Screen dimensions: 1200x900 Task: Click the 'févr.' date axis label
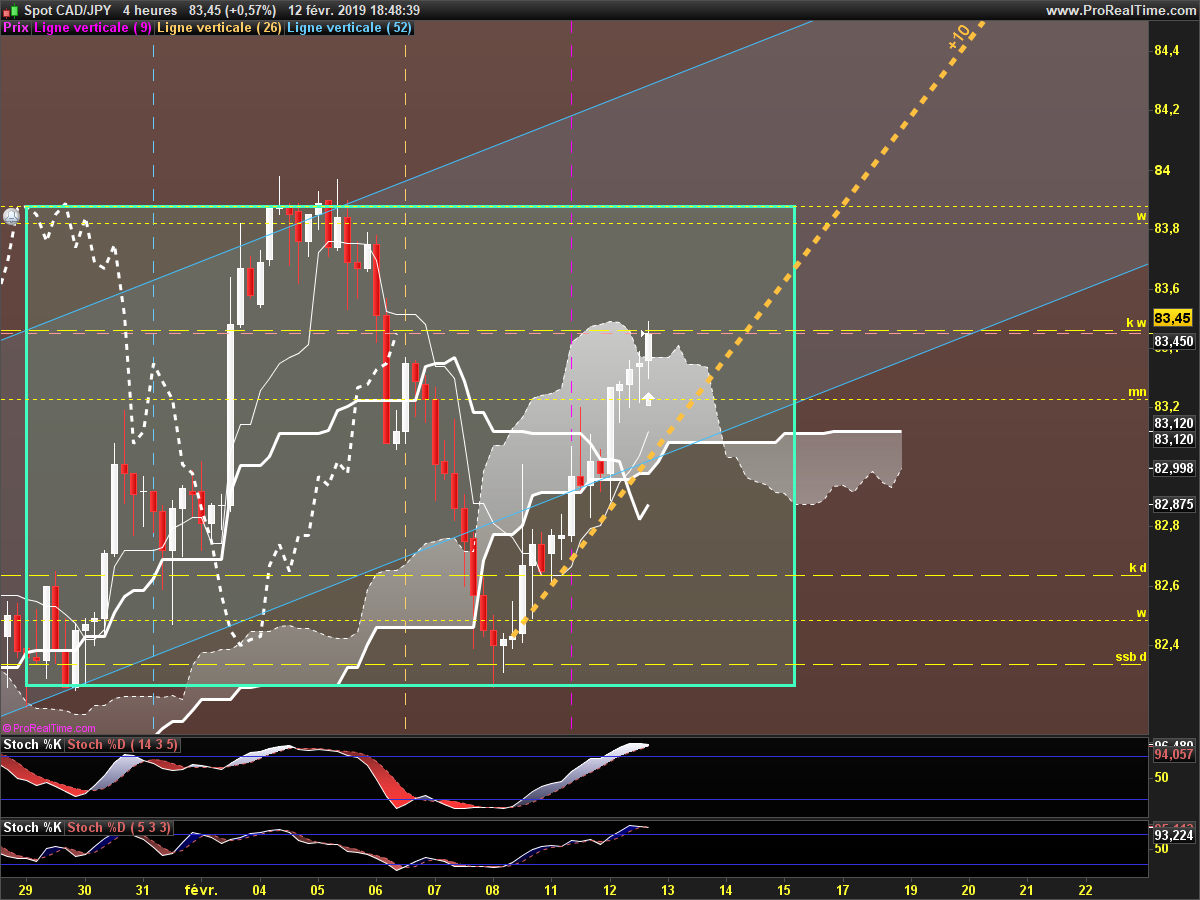(x=201, y=889)
